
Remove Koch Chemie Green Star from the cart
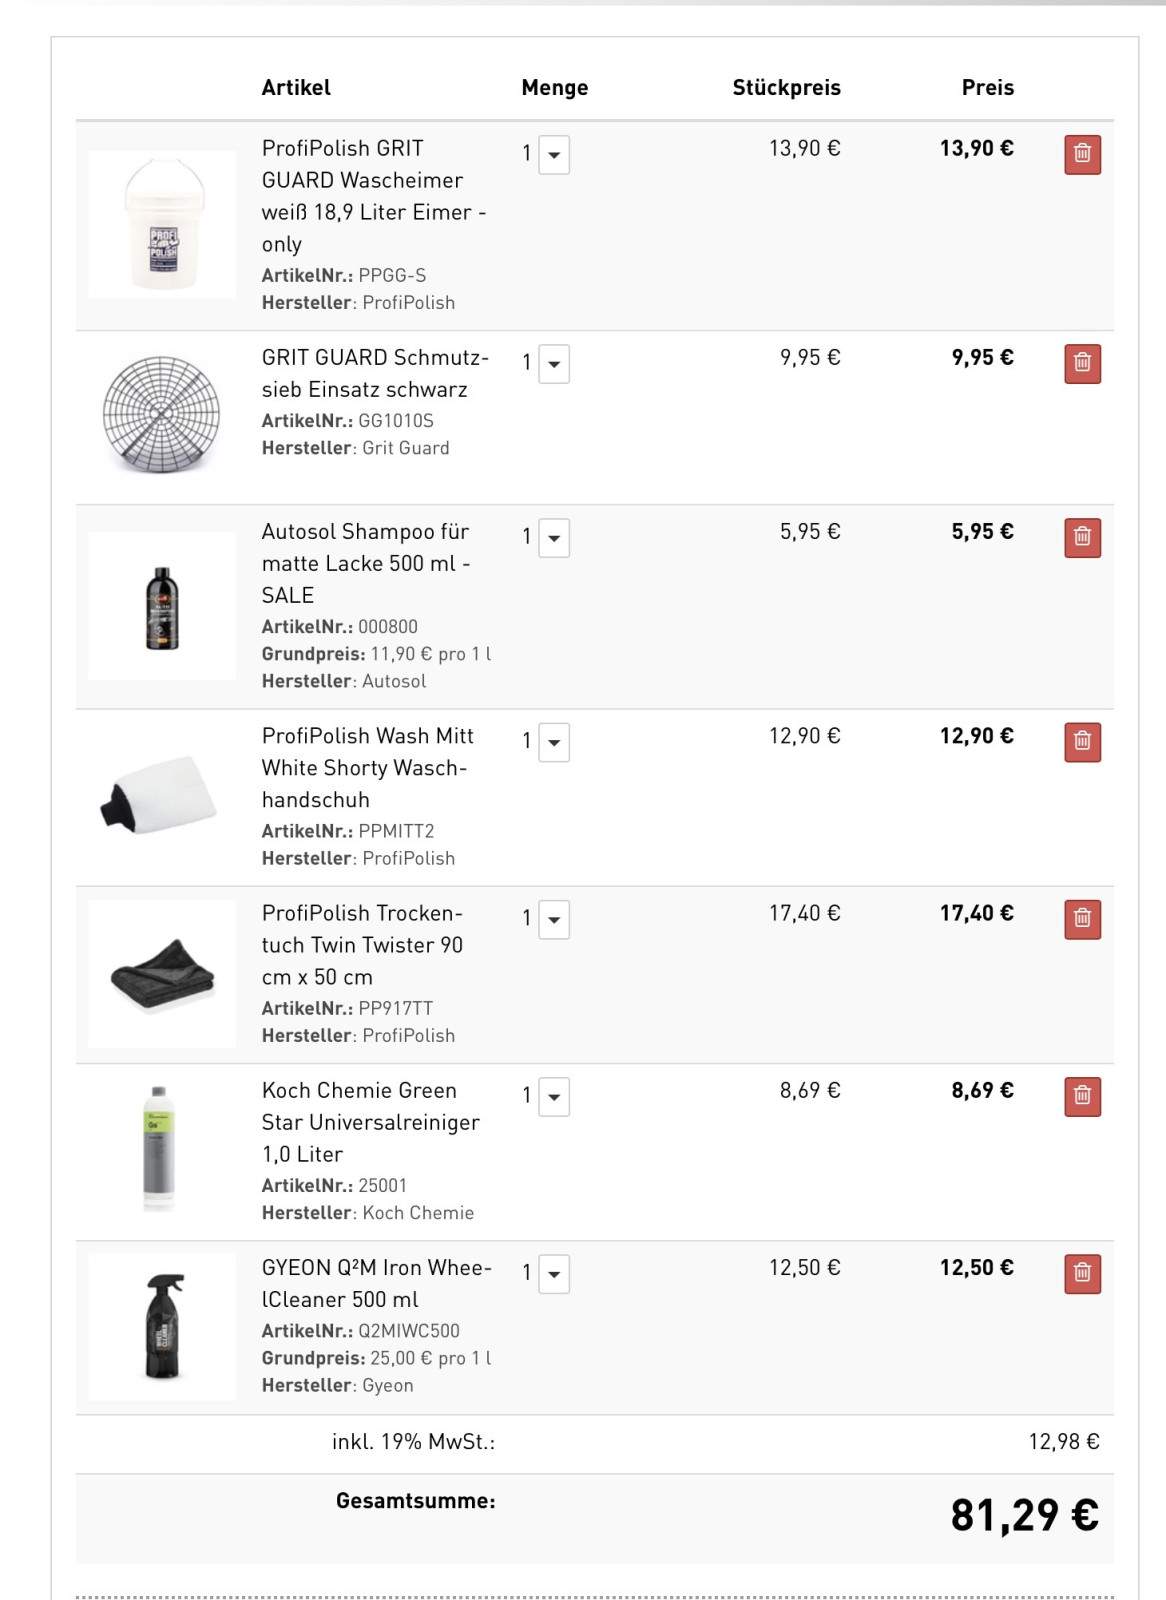(x=1082, y=1097)
